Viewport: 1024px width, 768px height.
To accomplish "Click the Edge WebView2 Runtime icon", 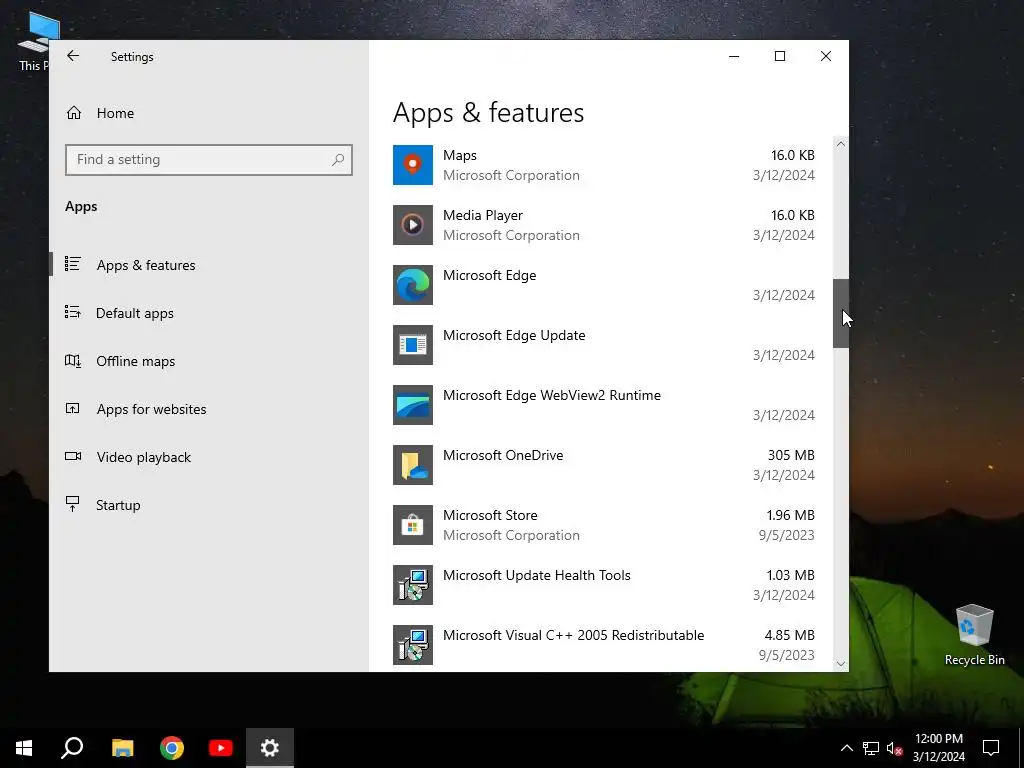I will [413, 406].
